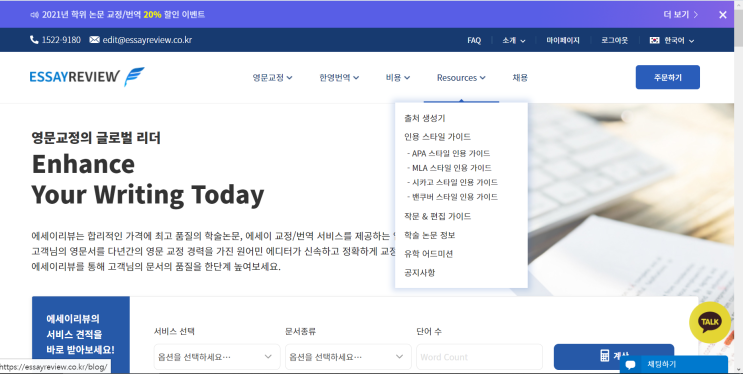Expand the 비용 menu
The height and width of the screenshot is (374, 743).
coord(398,77)
